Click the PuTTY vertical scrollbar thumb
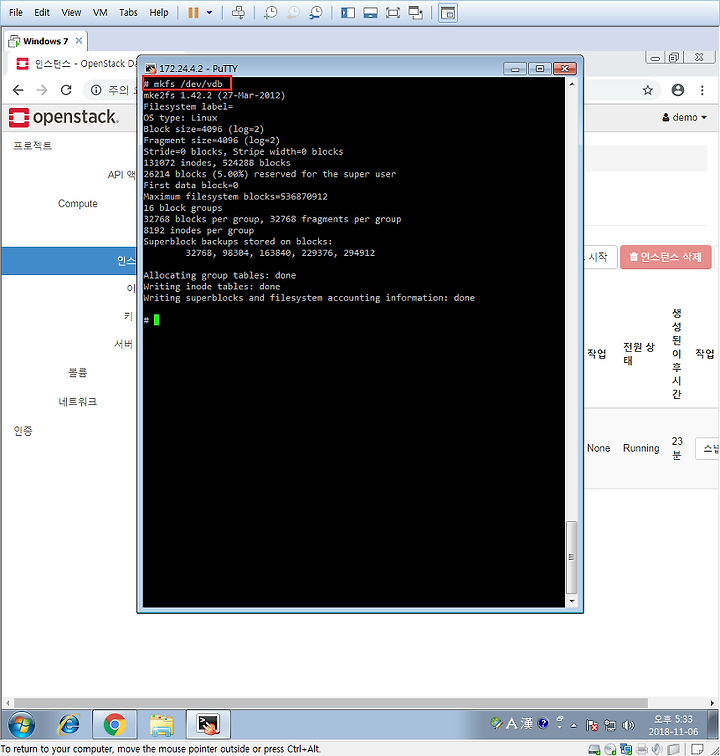The height and width of the screenshot is (756, 720). point(571,557)
